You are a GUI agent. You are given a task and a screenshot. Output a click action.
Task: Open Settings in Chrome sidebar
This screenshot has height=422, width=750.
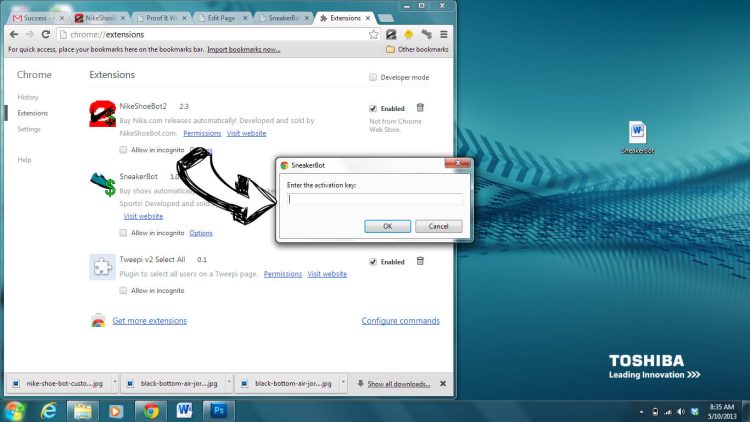(29, 129)
